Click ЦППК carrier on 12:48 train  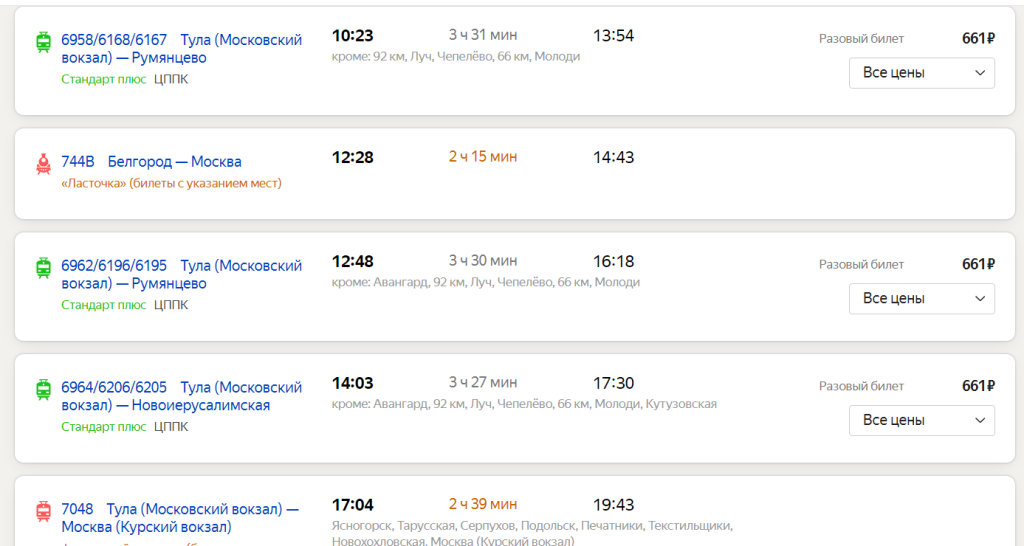pyautogui.click(x=171, y=306)
